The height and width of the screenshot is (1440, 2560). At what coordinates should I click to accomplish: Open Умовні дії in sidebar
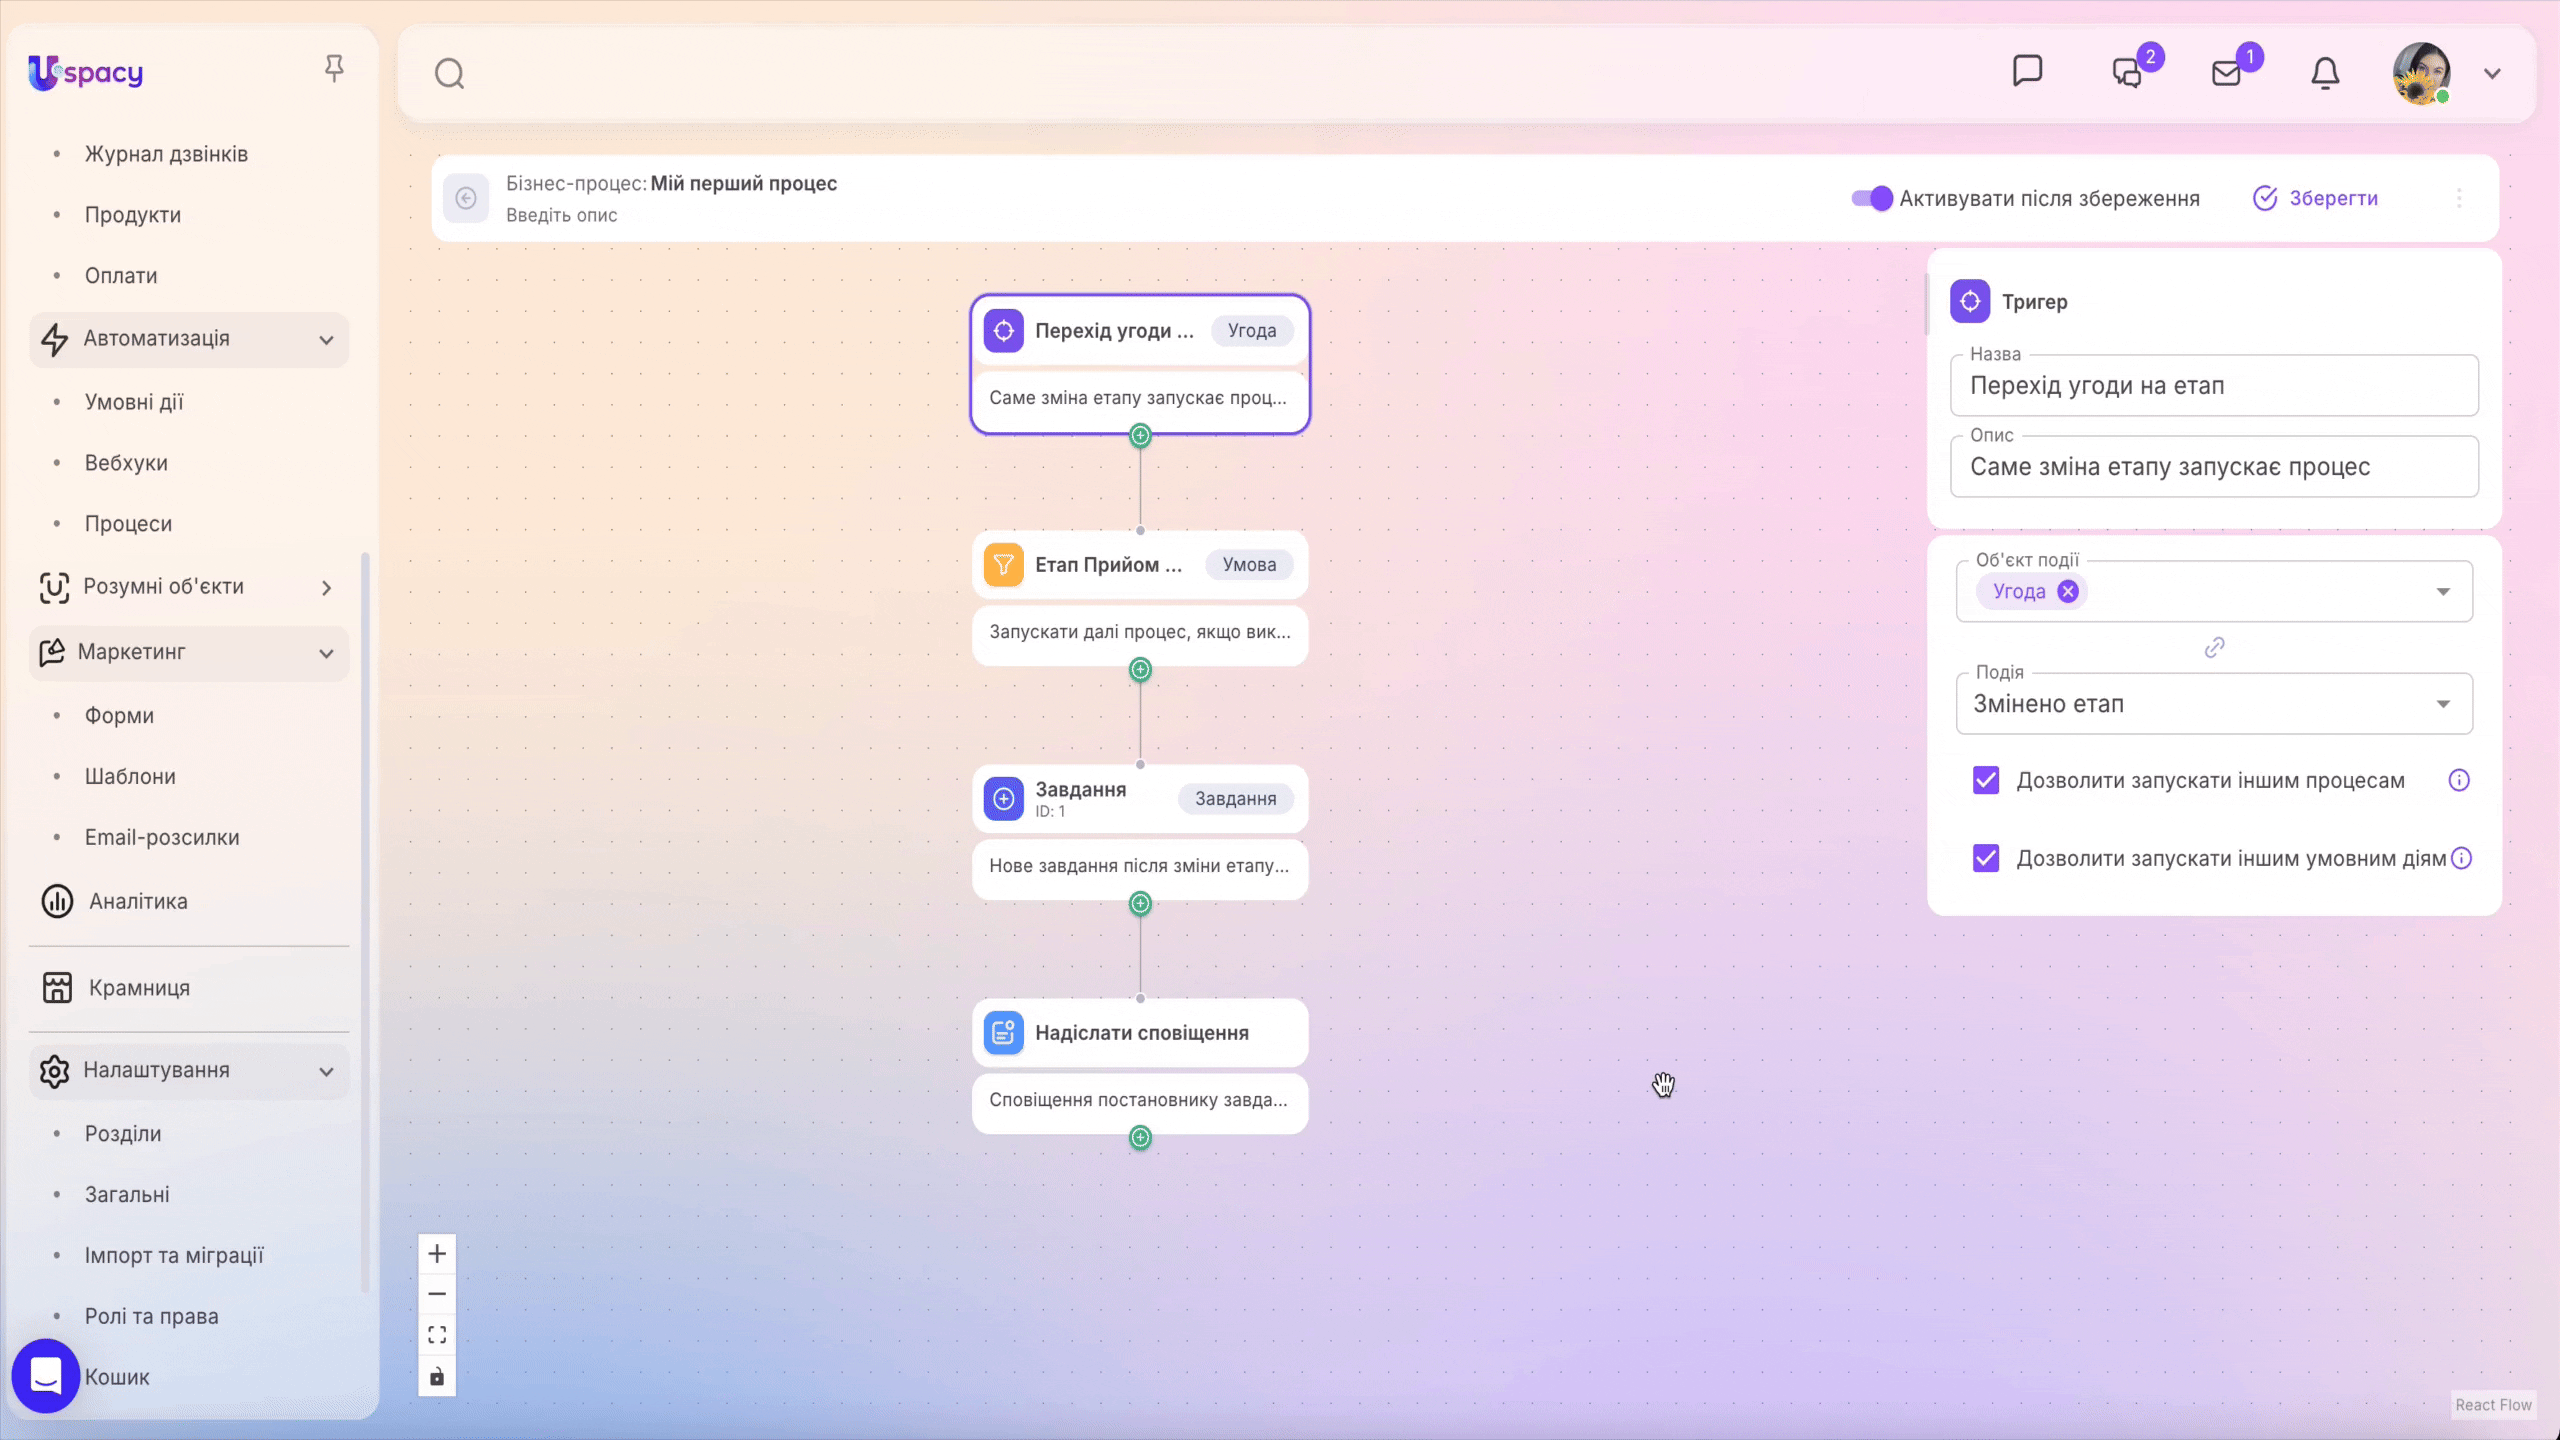click(x=134, y=402)
